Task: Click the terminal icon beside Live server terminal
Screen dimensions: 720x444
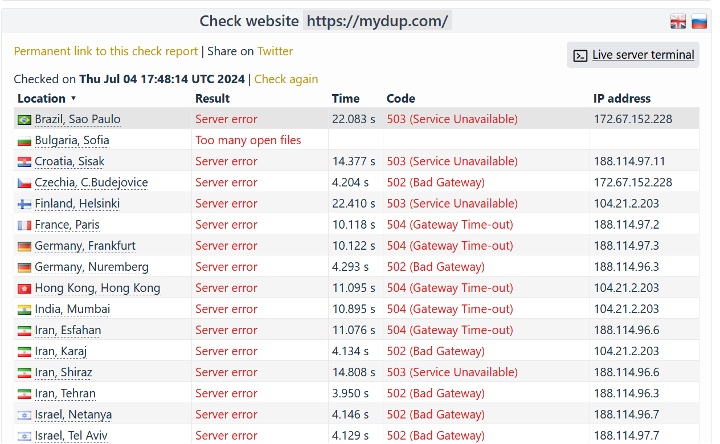Action: pyautogui.click(x=580, y=56)
